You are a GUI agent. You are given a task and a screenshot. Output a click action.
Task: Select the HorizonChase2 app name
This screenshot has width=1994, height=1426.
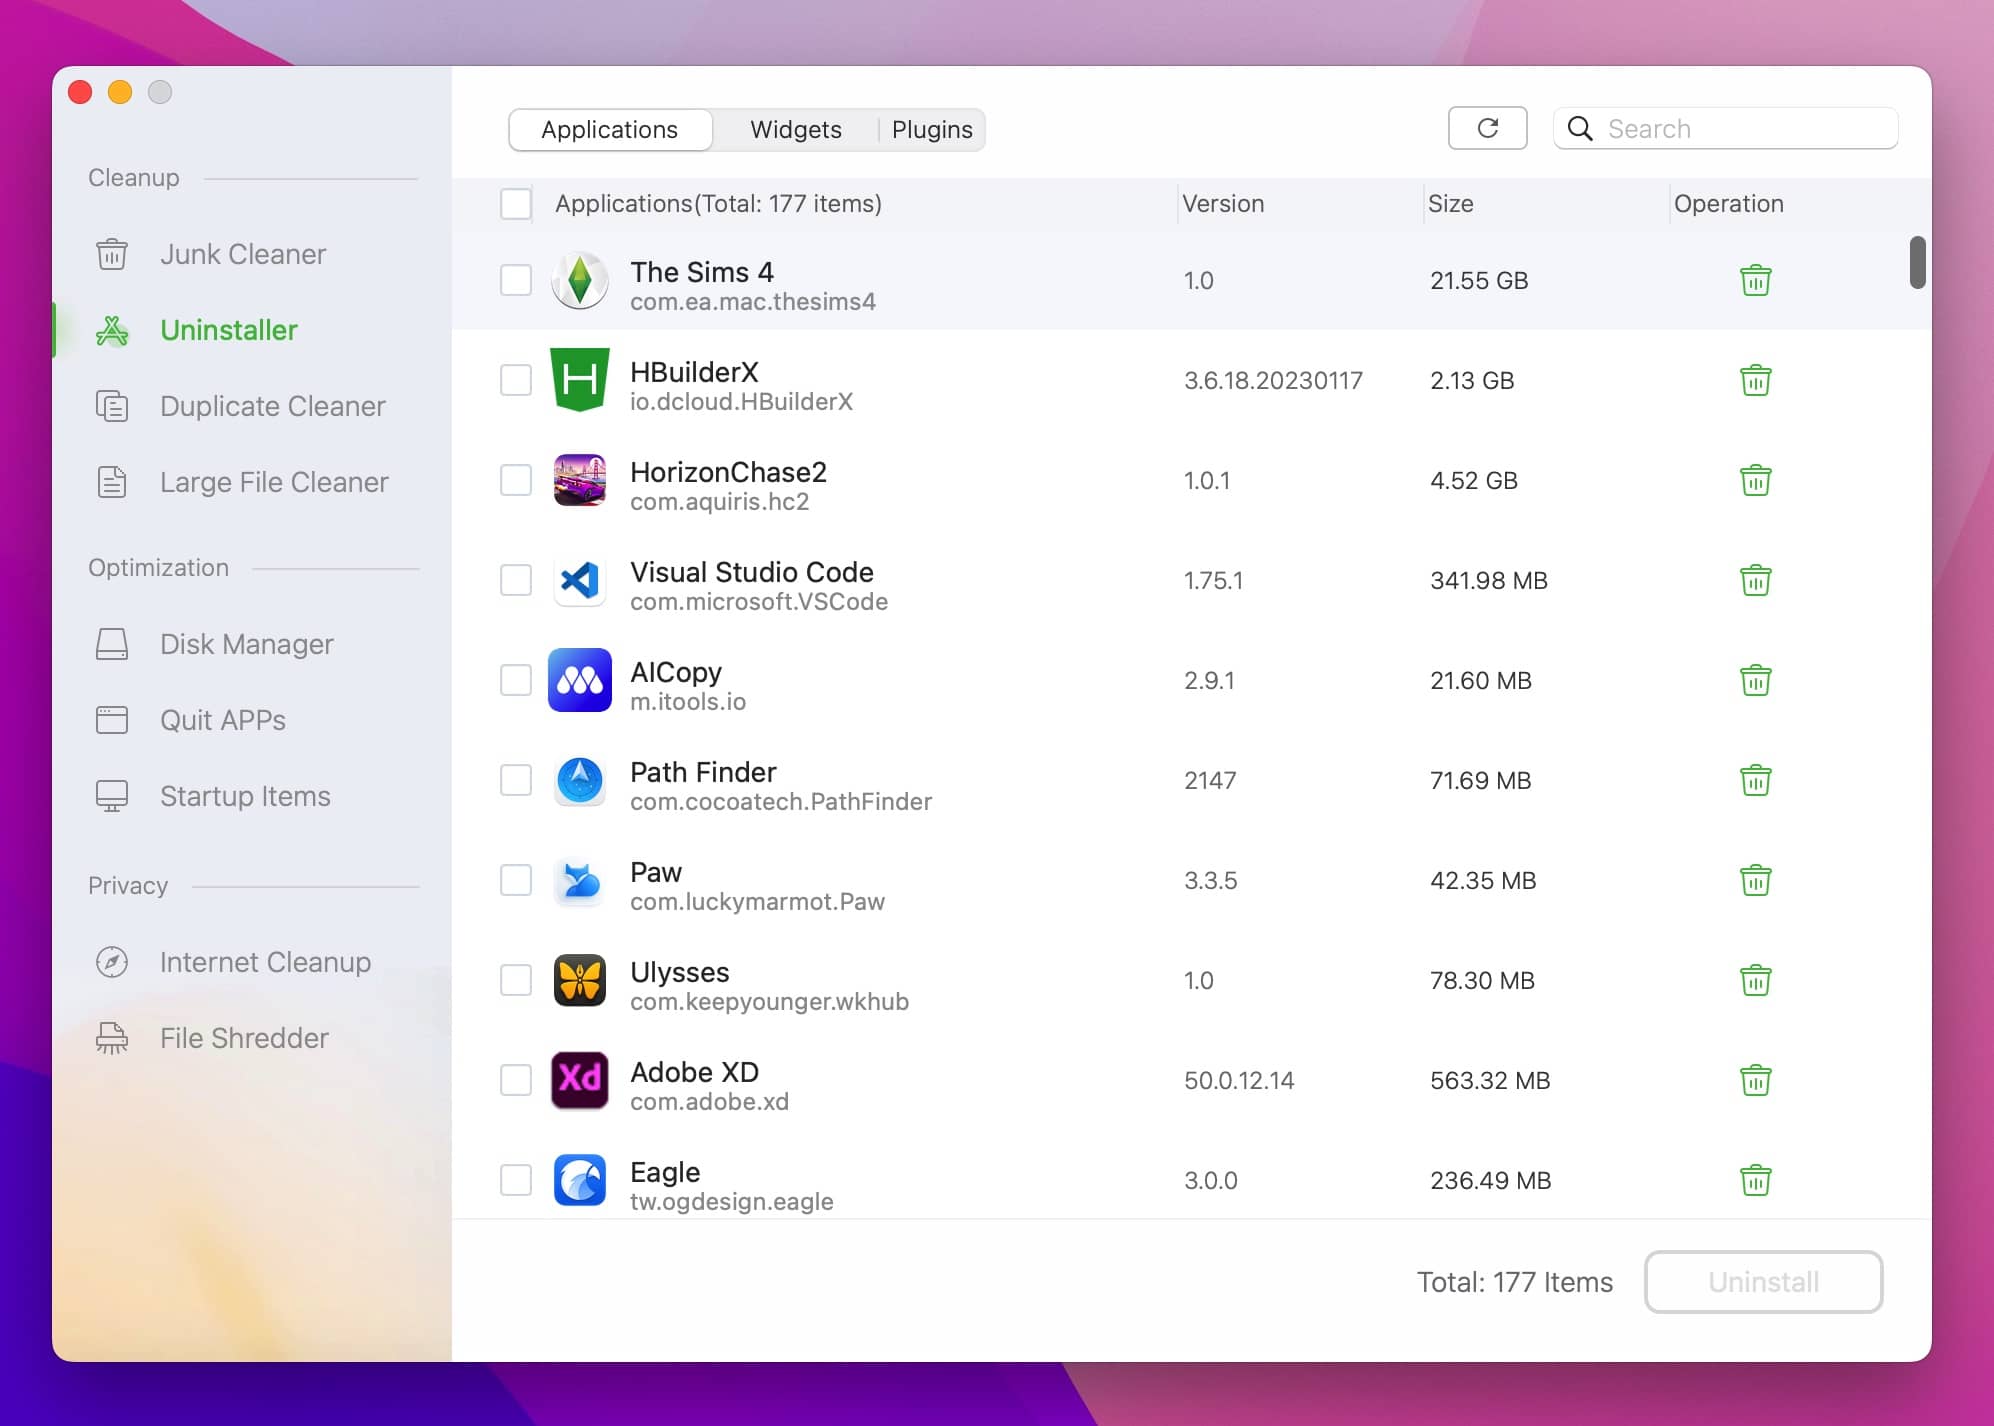tap(728, 472)
